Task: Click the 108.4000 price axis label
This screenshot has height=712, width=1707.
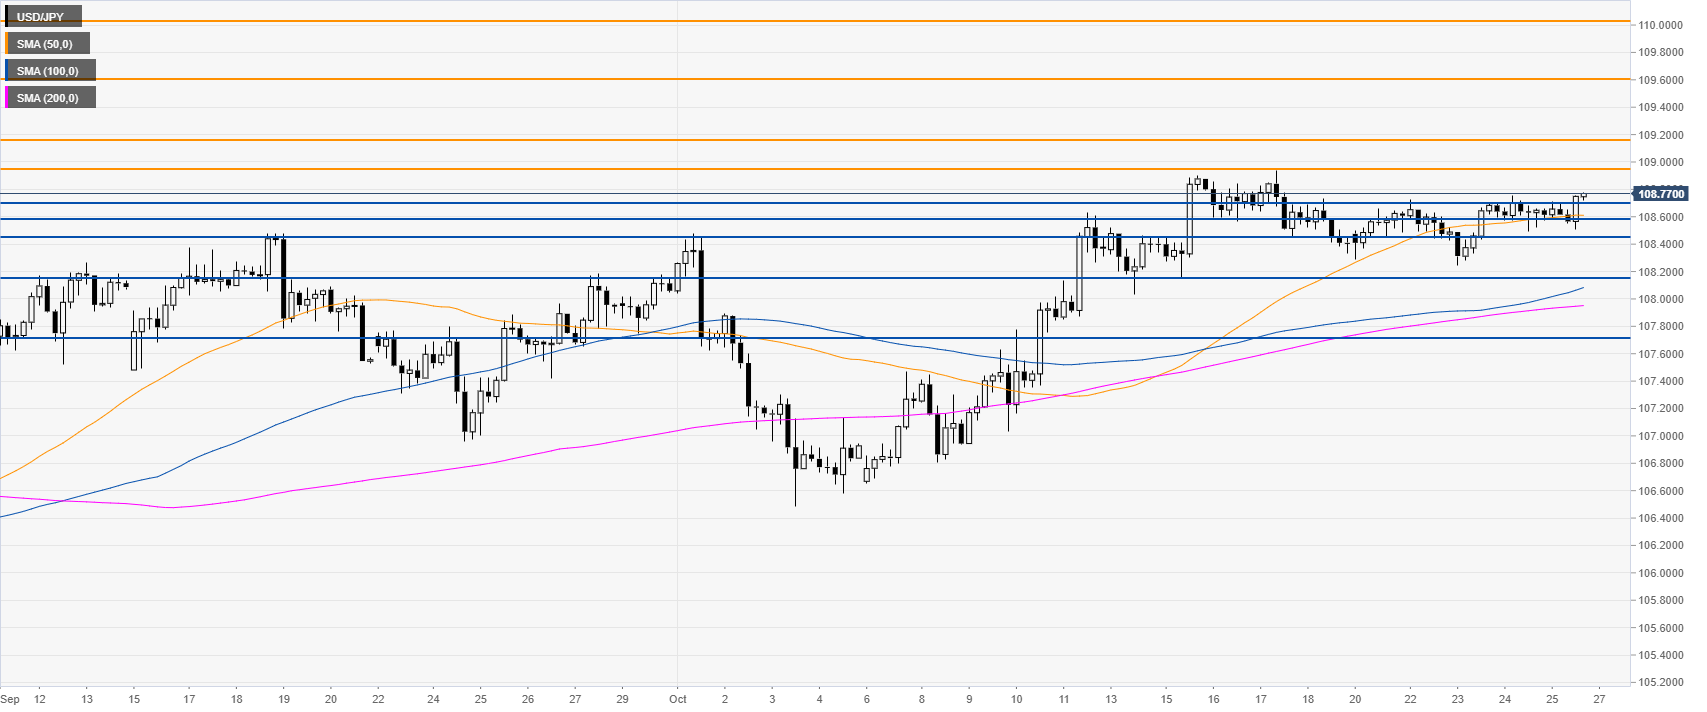Action: click(1660, 244)
